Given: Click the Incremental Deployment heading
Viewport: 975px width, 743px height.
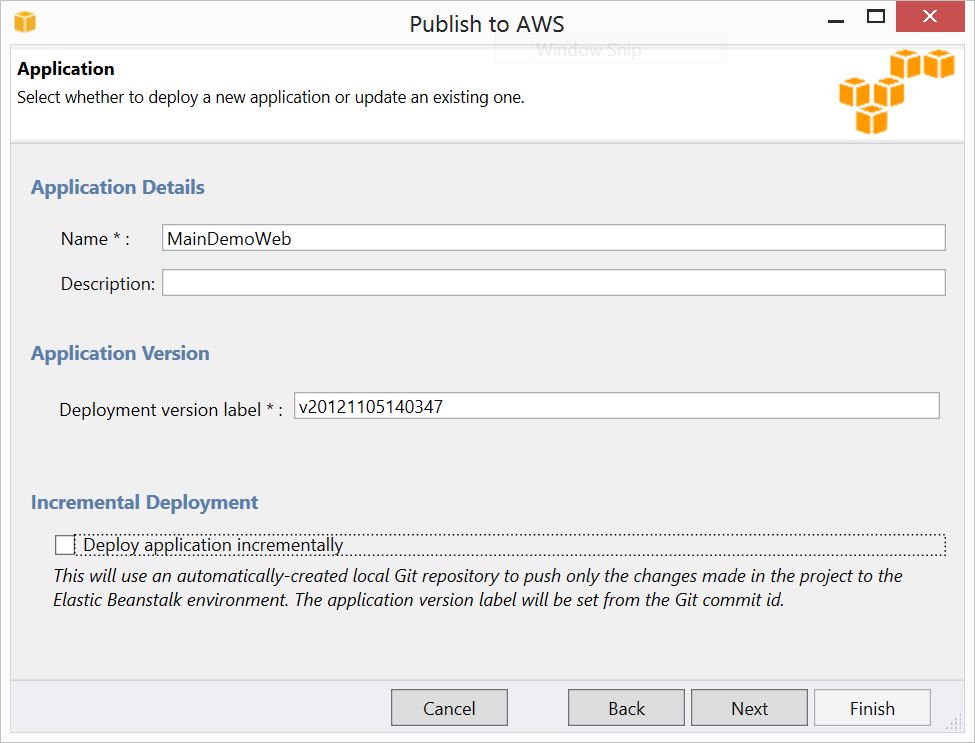Looking at the screenshot, I should pyautogui.click(x=144, y=502).
